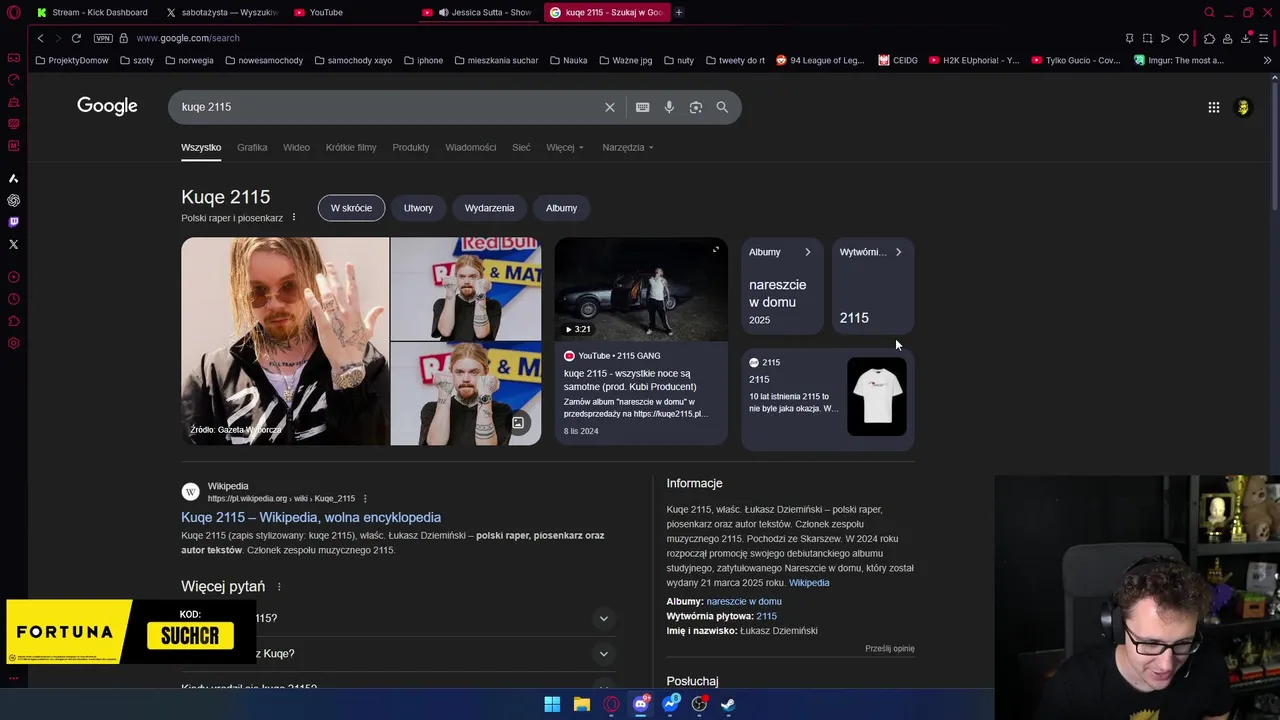This screenshot has height=720, width=1280.
Task: Open the Gazeta Wyborcza photo of Kuqe
Action: point(285,341)
